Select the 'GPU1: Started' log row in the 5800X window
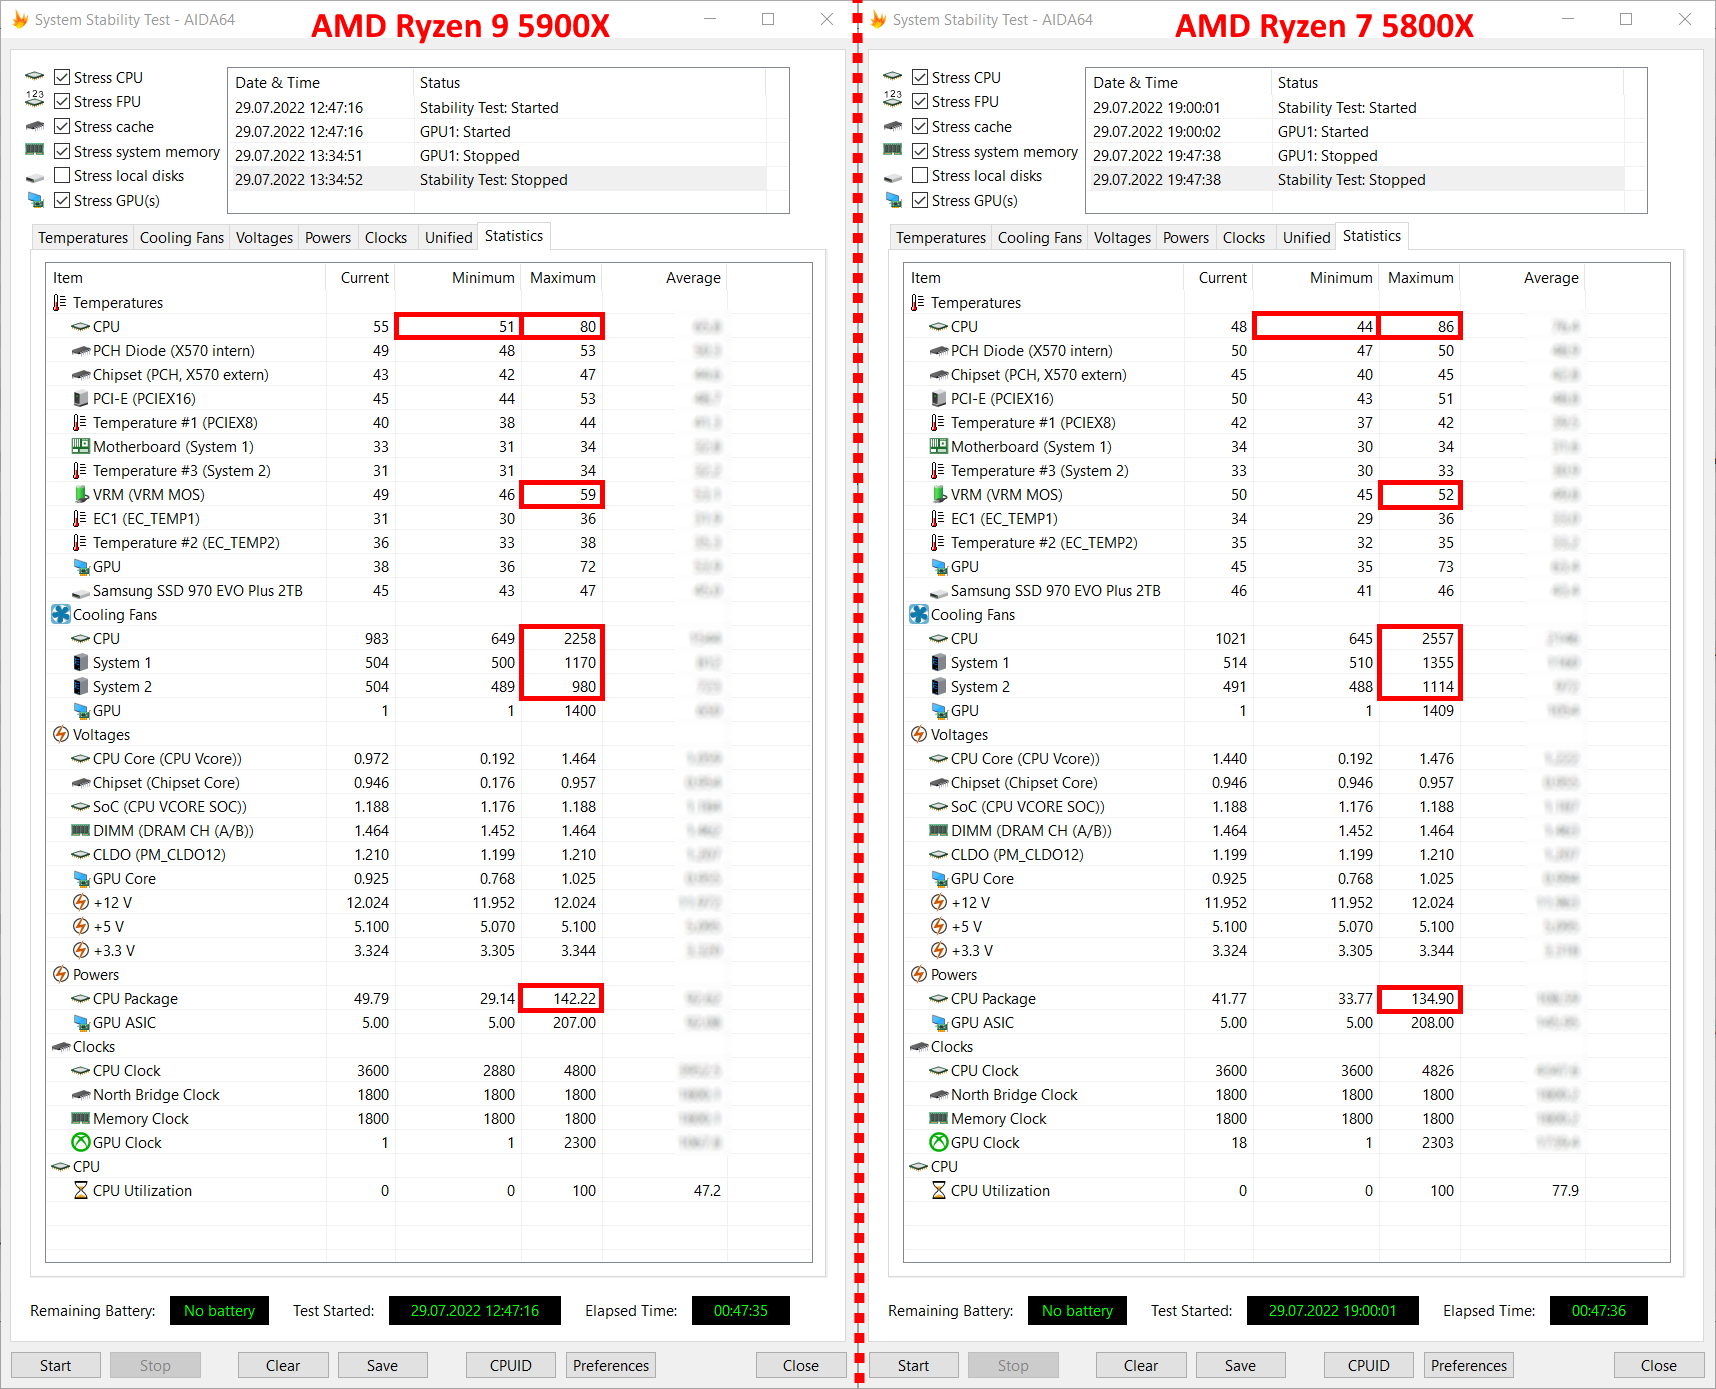 pyautogui.click(x=1357, y=132)
